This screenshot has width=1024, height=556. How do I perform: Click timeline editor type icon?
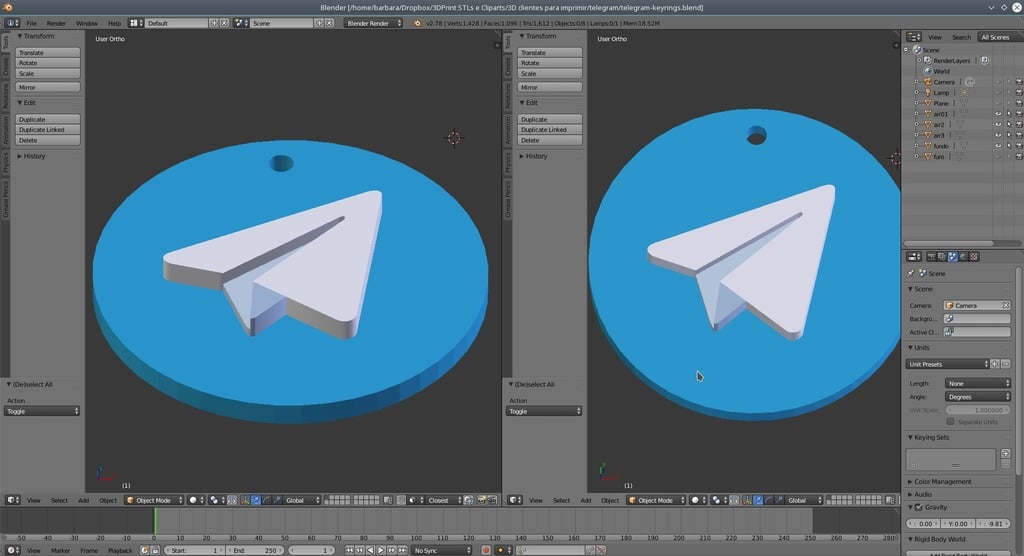coord(11,550)
